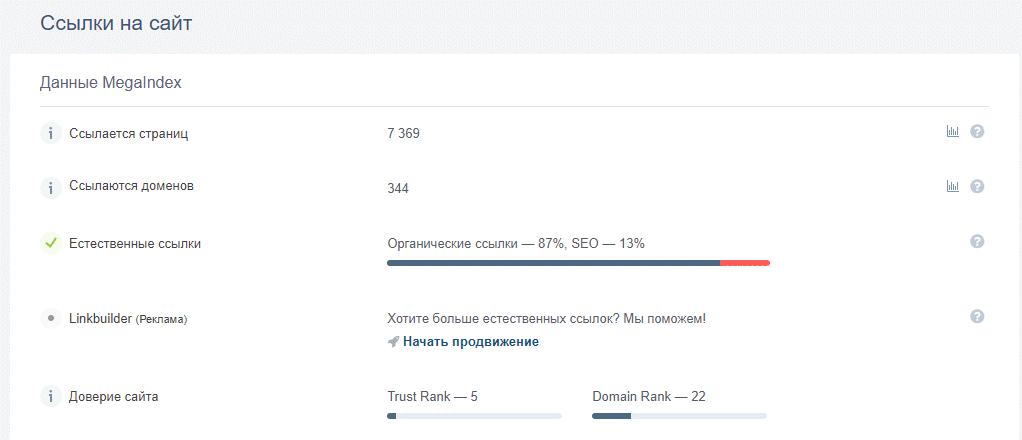Click help icon in Ссылается страниц row
The height and width of the screenshot is (440, 1022).
(x=976, y=132)
